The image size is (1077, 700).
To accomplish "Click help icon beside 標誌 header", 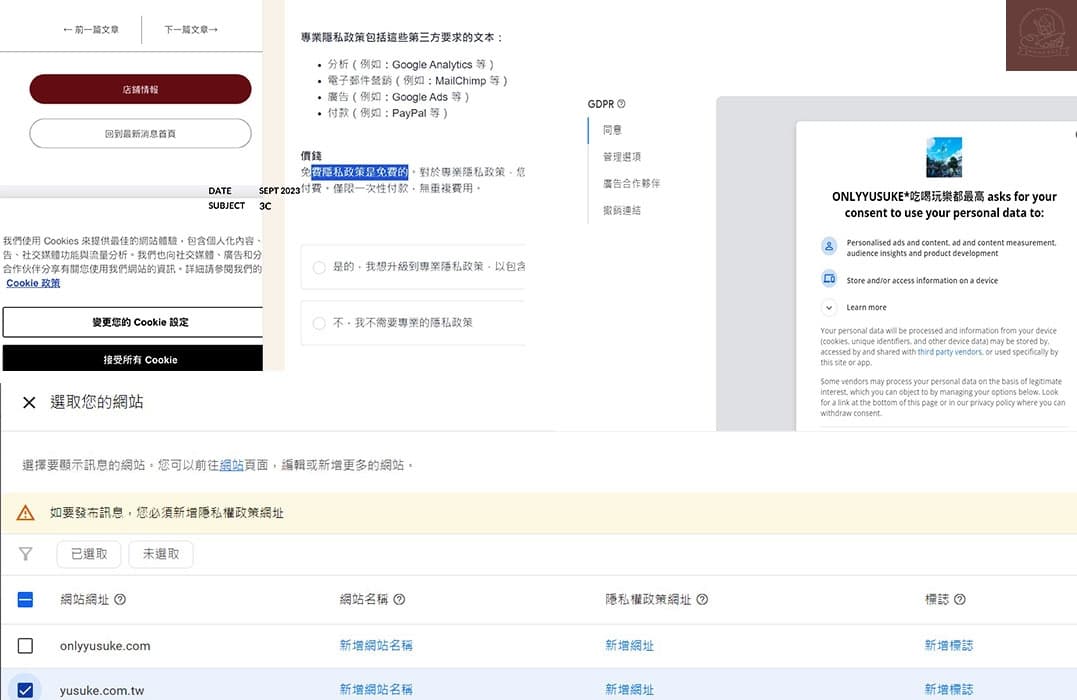I will click(x=960, y=600).
